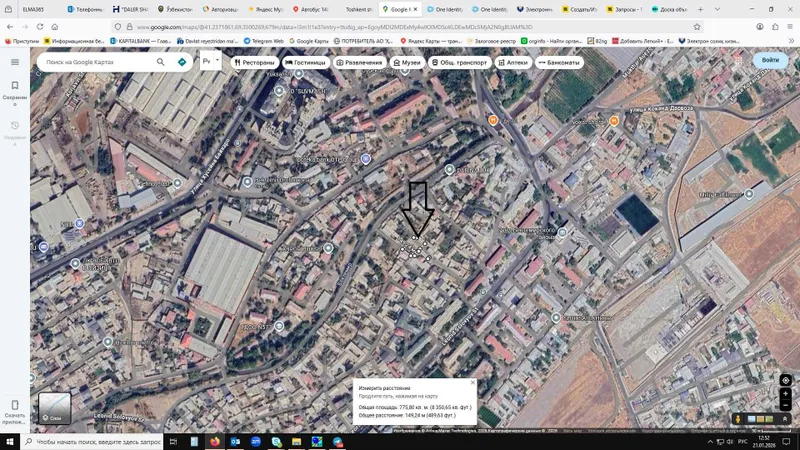Click the my-location target icon
This screenshot has height=450, width=800.
785,380
